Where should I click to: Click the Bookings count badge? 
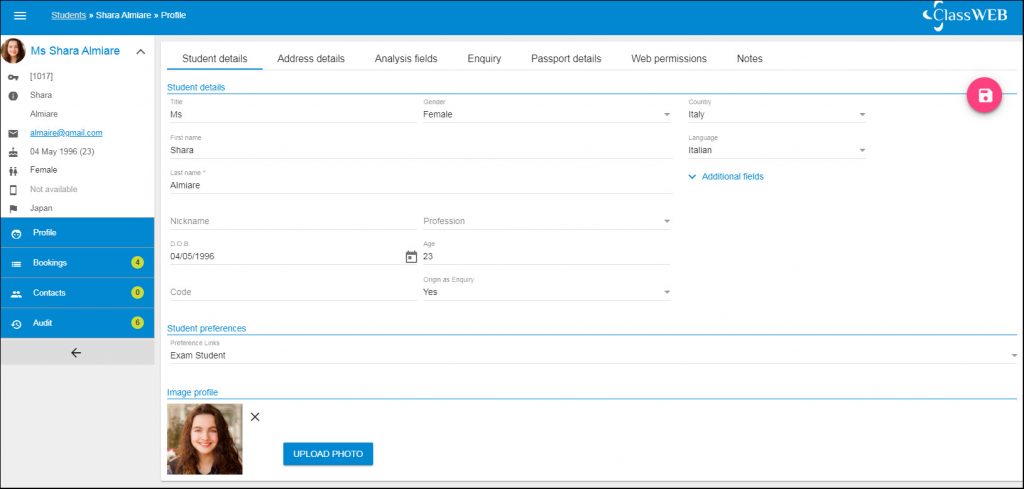[138, 263]
